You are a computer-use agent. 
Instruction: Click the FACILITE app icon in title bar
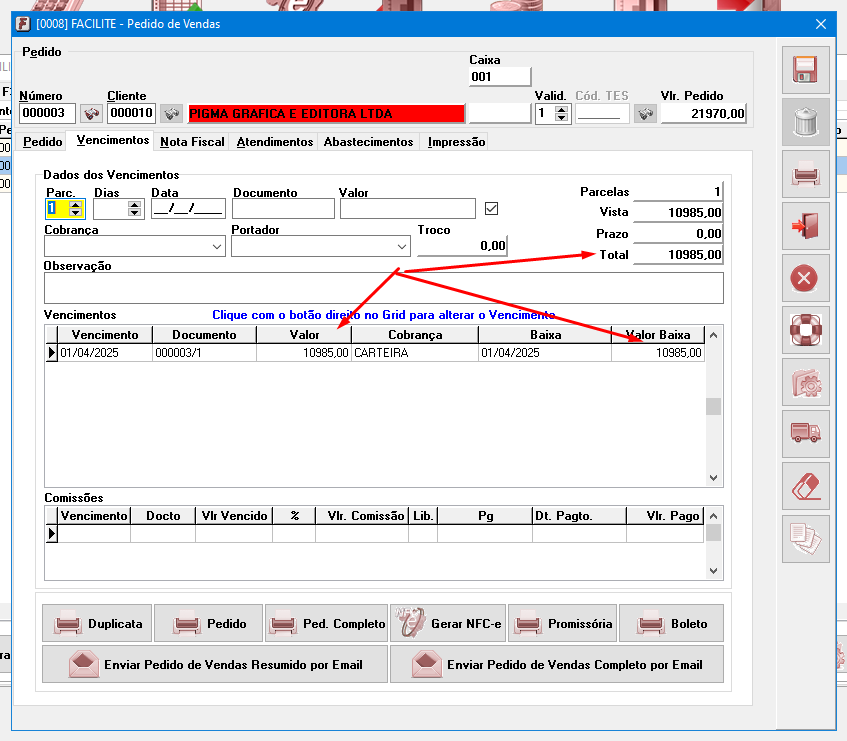click(23, 24)
